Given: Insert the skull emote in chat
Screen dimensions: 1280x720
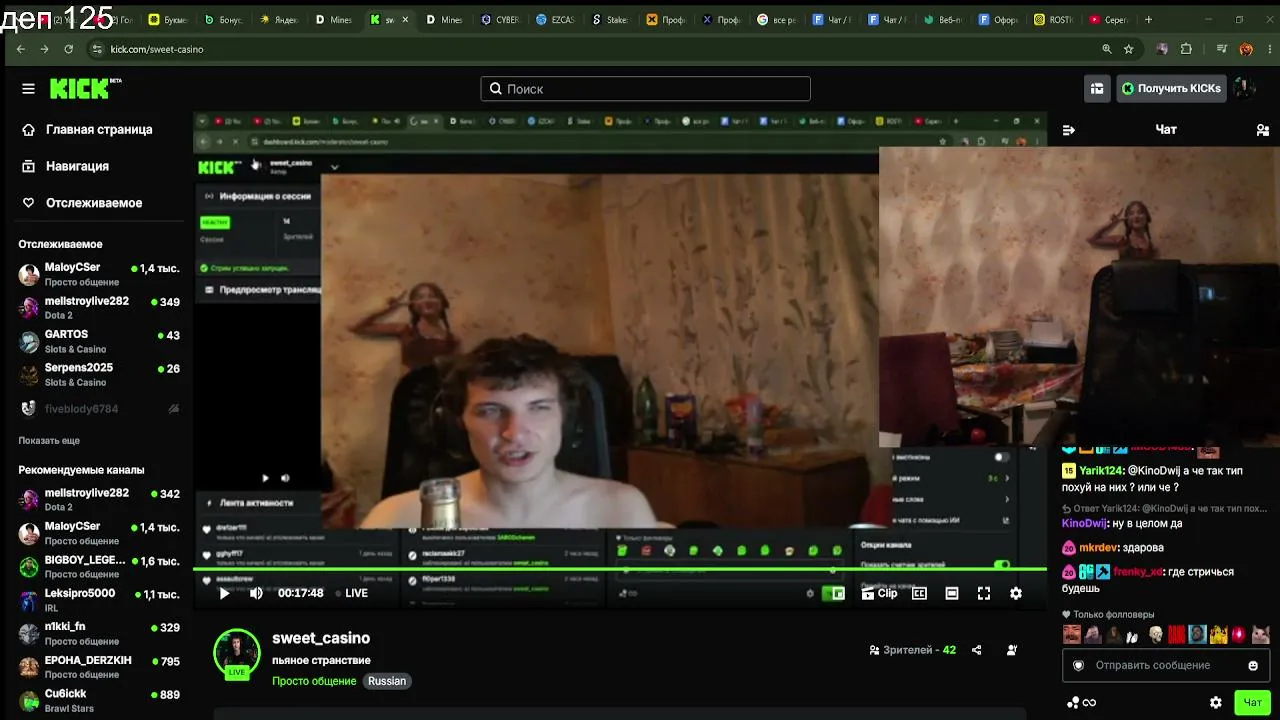Looking at the screenshot, I should click(1156, 635).
